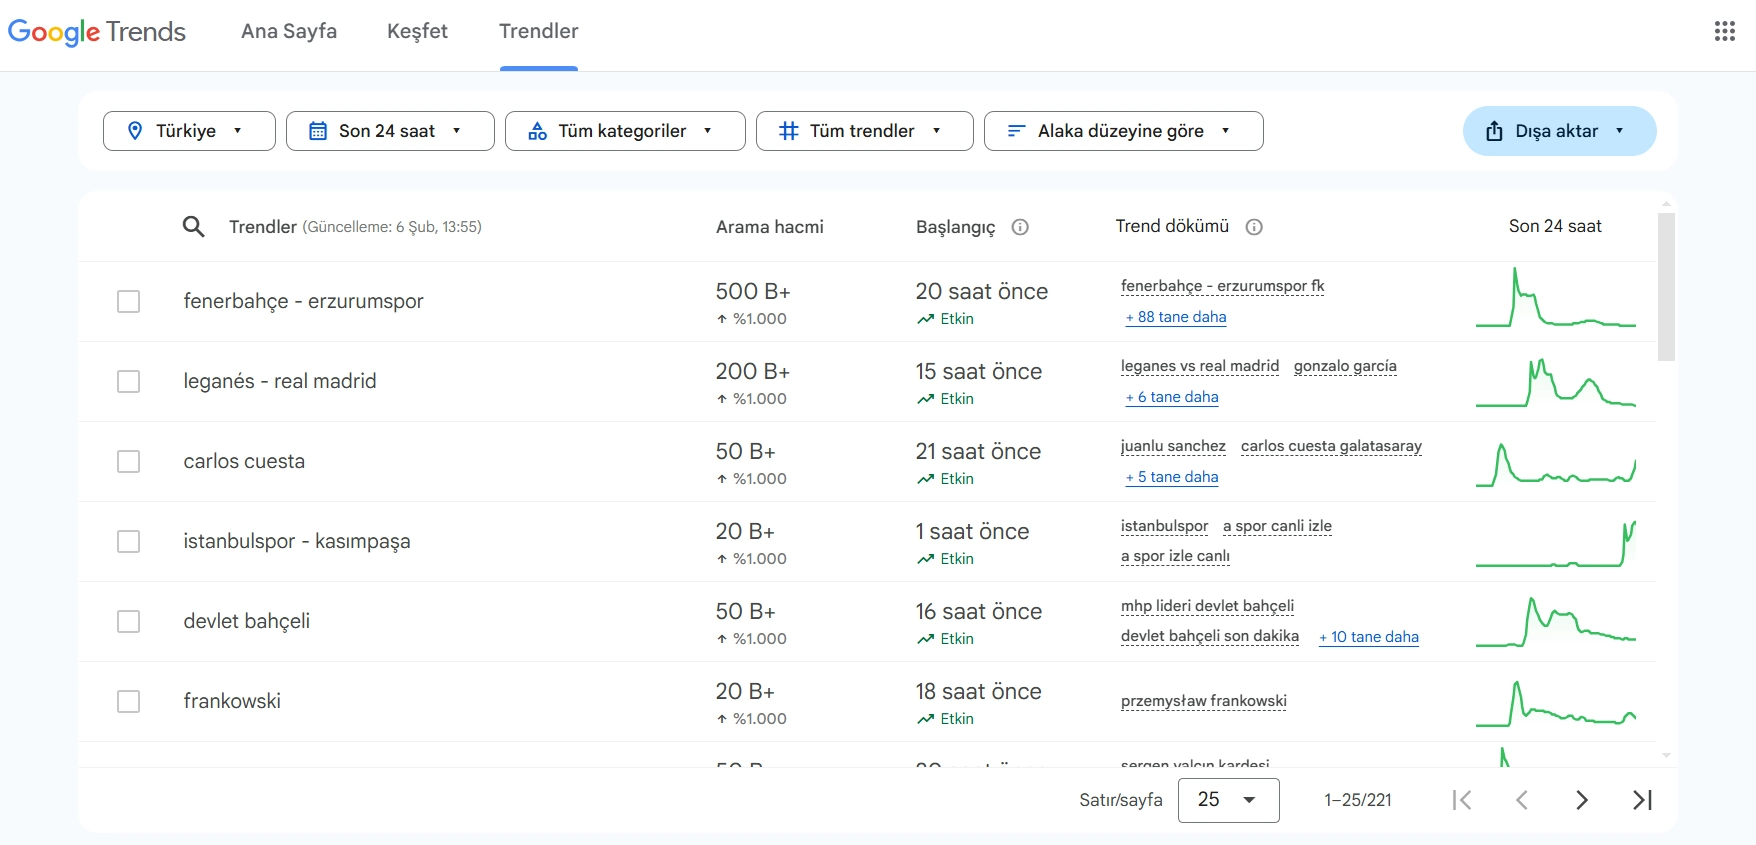
Task: Open the a spor canli izle query
Action: [x=1277, y=526]
